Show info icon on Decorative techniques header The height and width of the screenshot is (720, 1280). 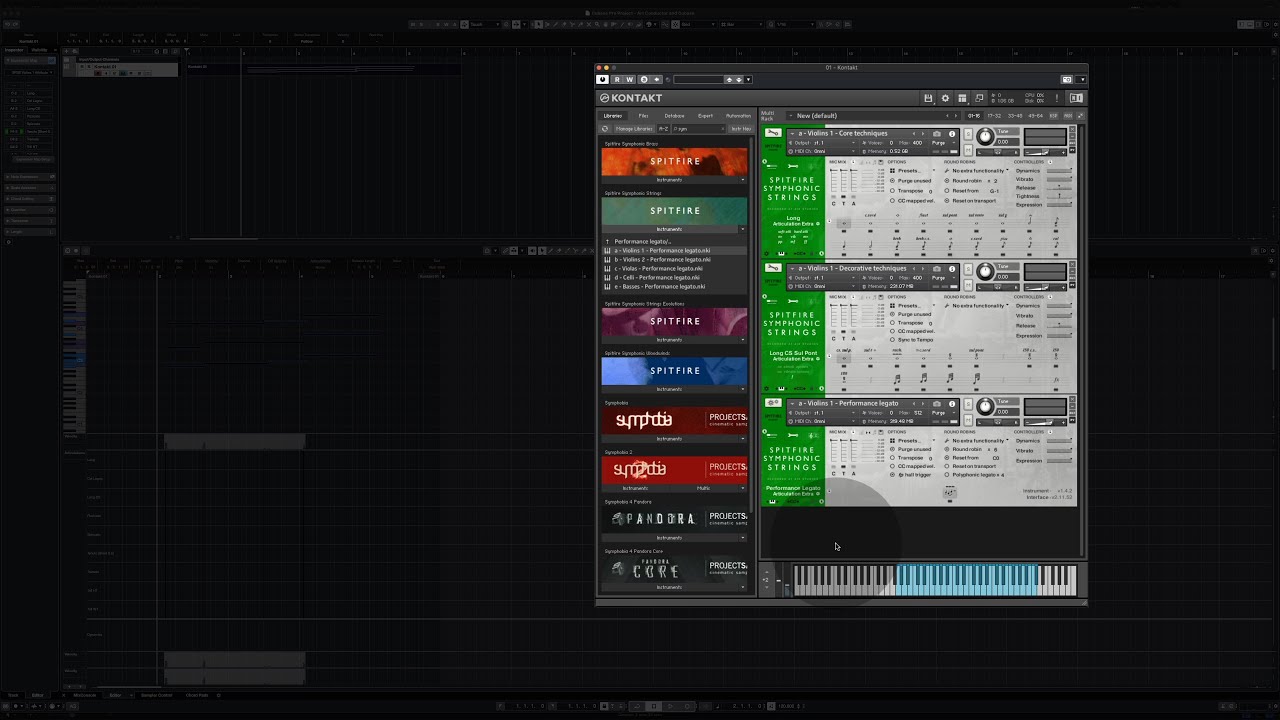coord(952,269)
